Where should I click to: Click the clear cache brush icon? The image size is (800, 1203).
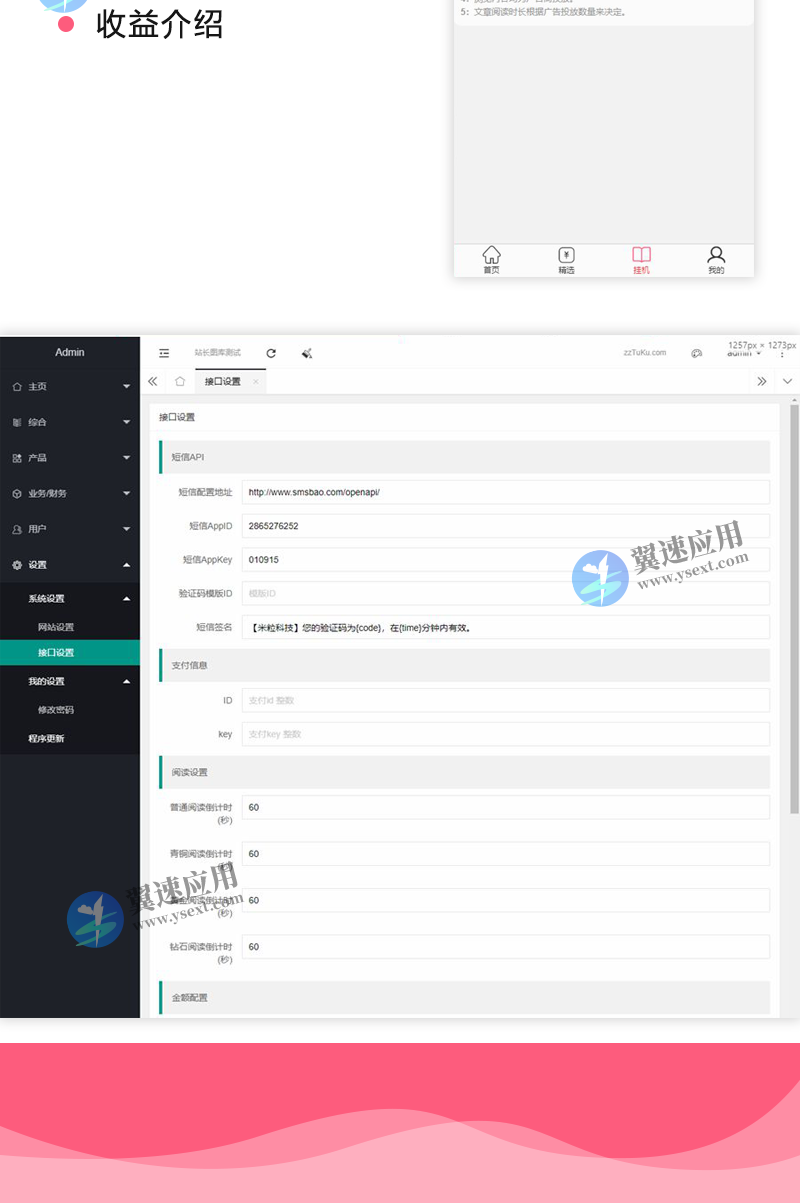[307, 353]
